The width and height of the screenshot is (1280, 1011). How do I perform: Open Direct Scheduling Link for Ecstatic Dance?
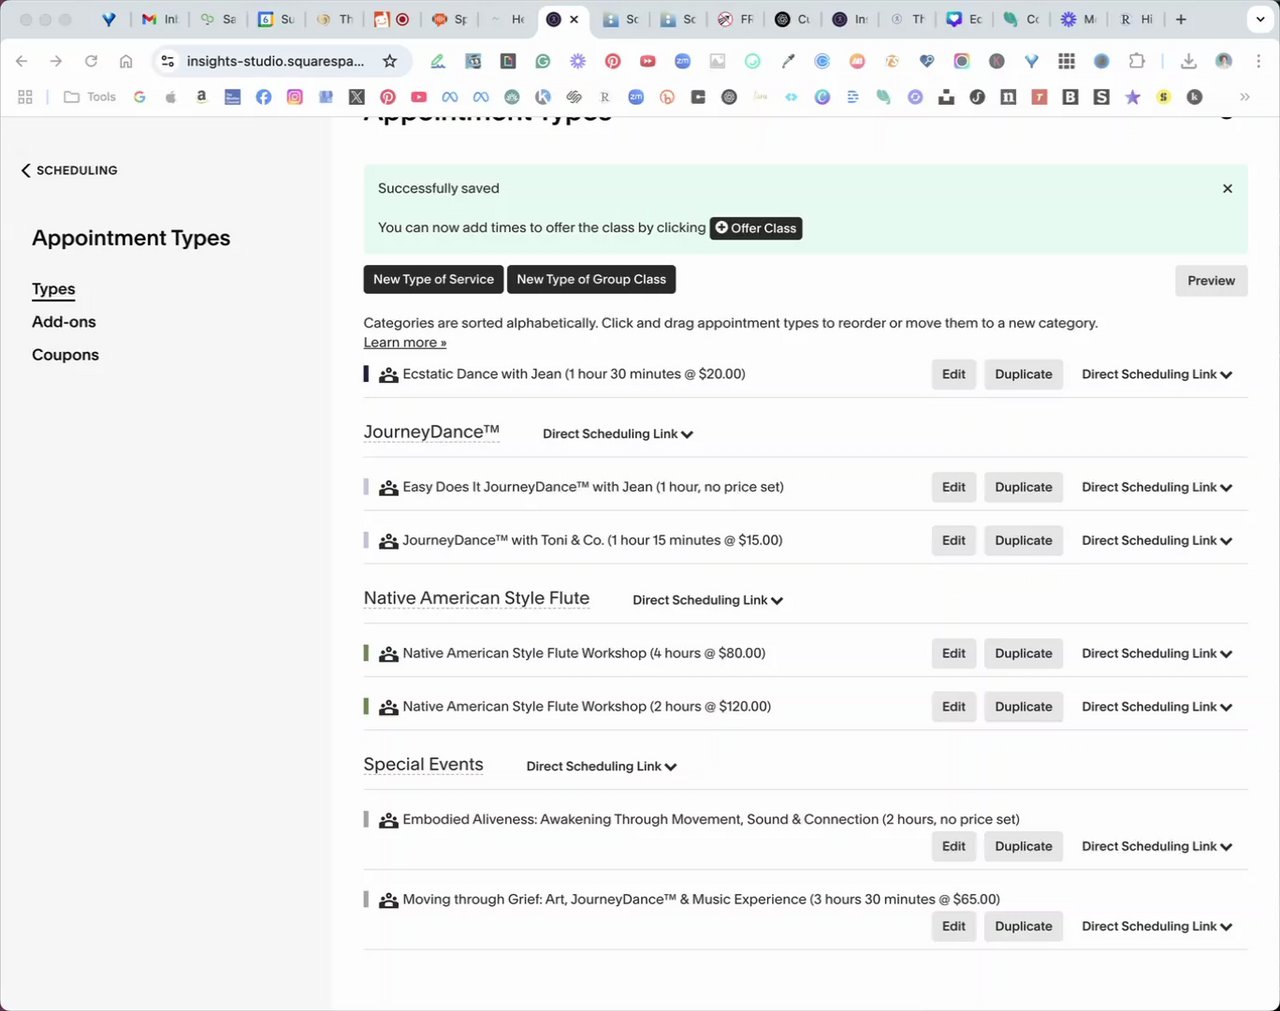tap(1157, 375)
